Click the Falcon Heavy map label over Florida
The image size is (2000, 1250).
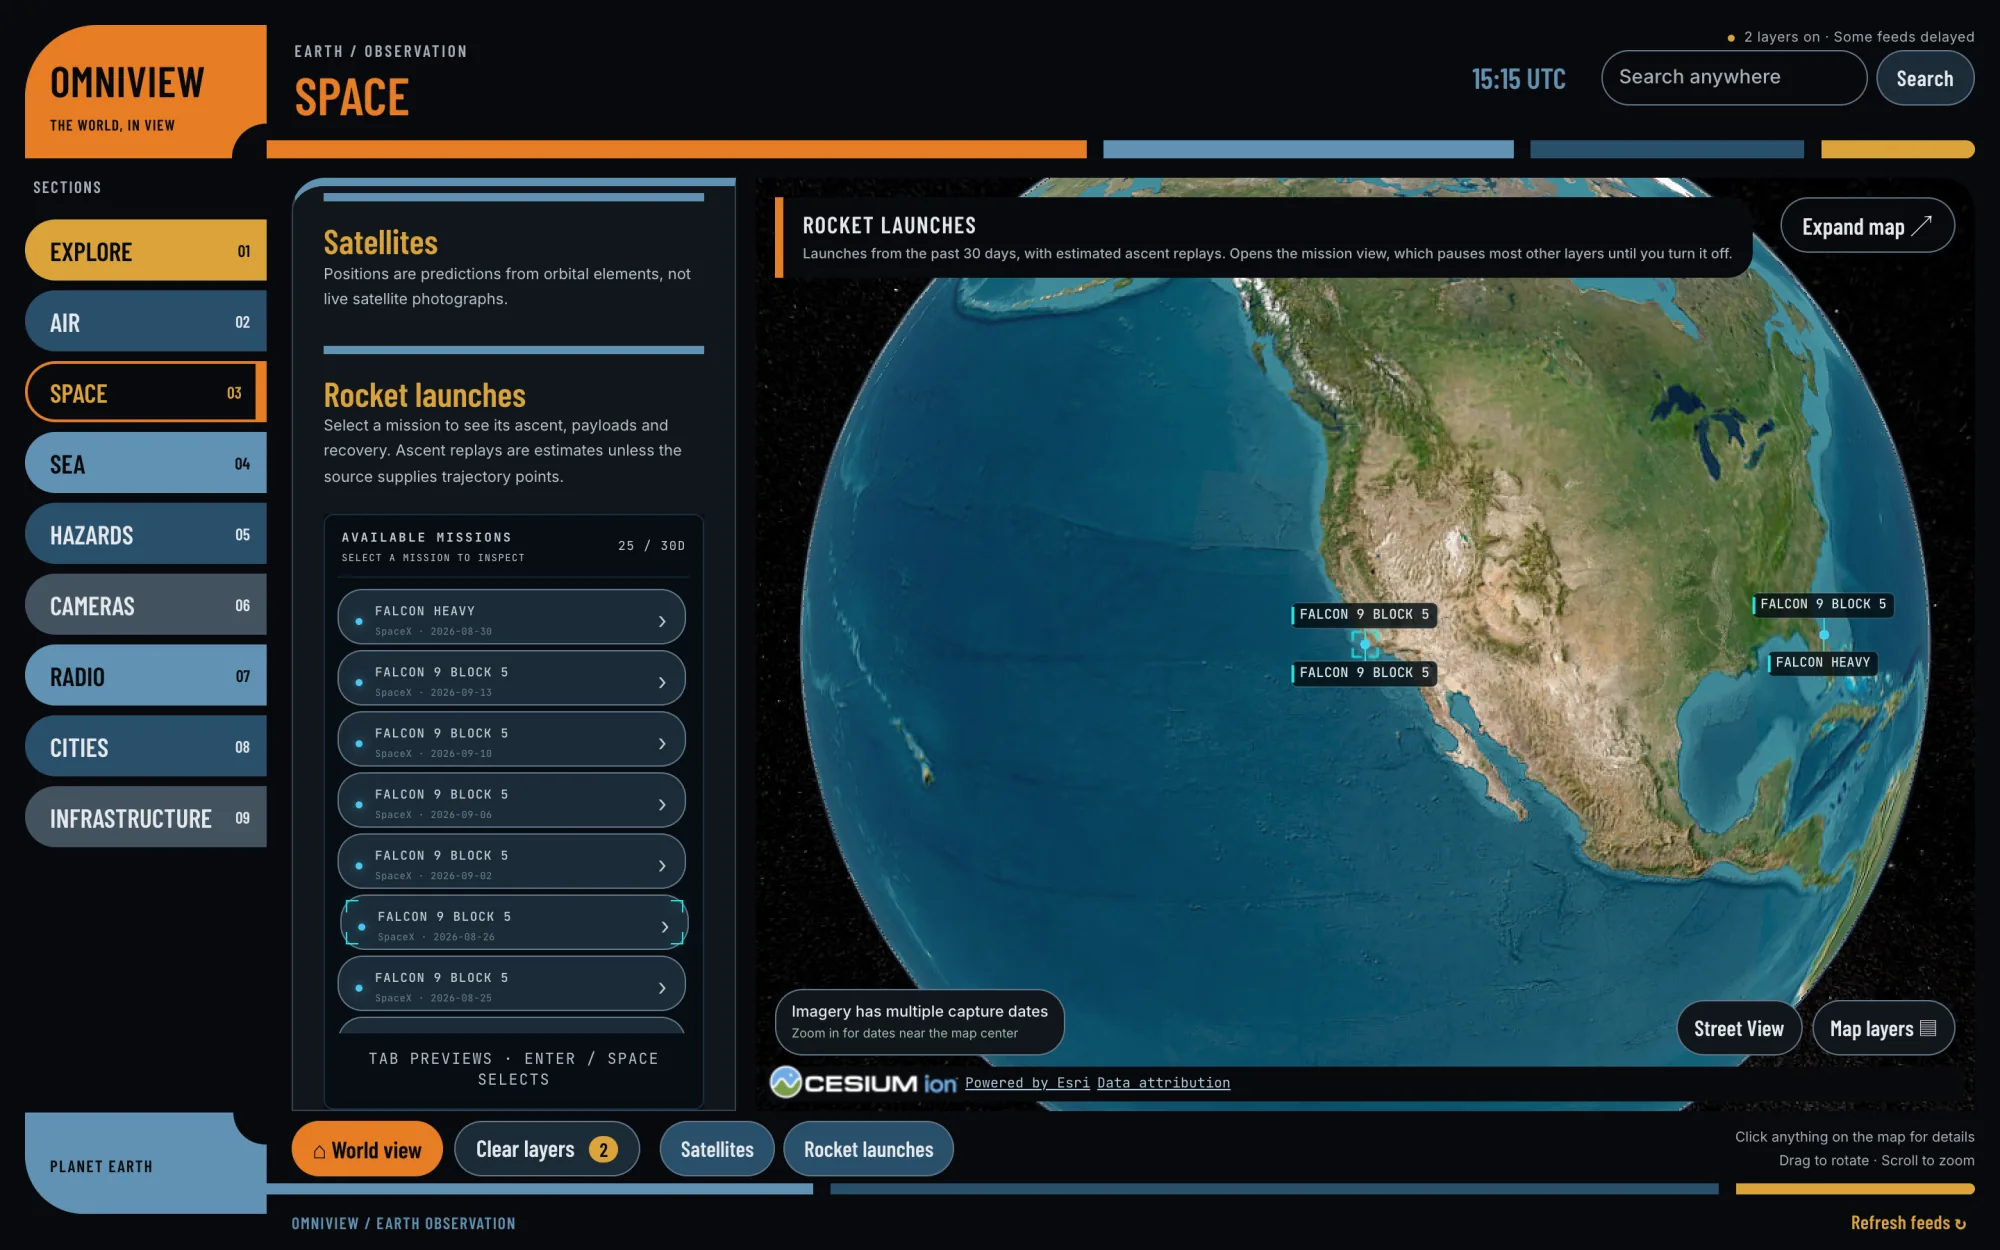[x=1822, y=662]
